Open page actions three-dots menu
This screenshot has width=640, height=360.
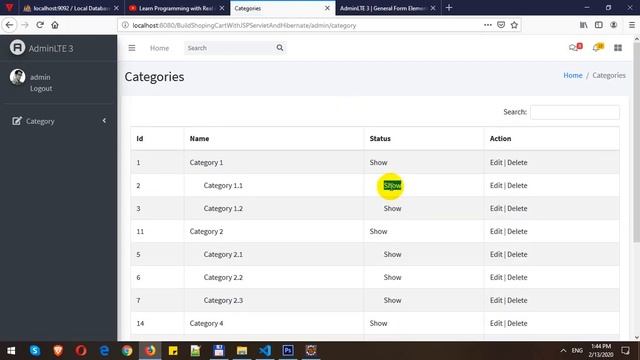[488, 25]
